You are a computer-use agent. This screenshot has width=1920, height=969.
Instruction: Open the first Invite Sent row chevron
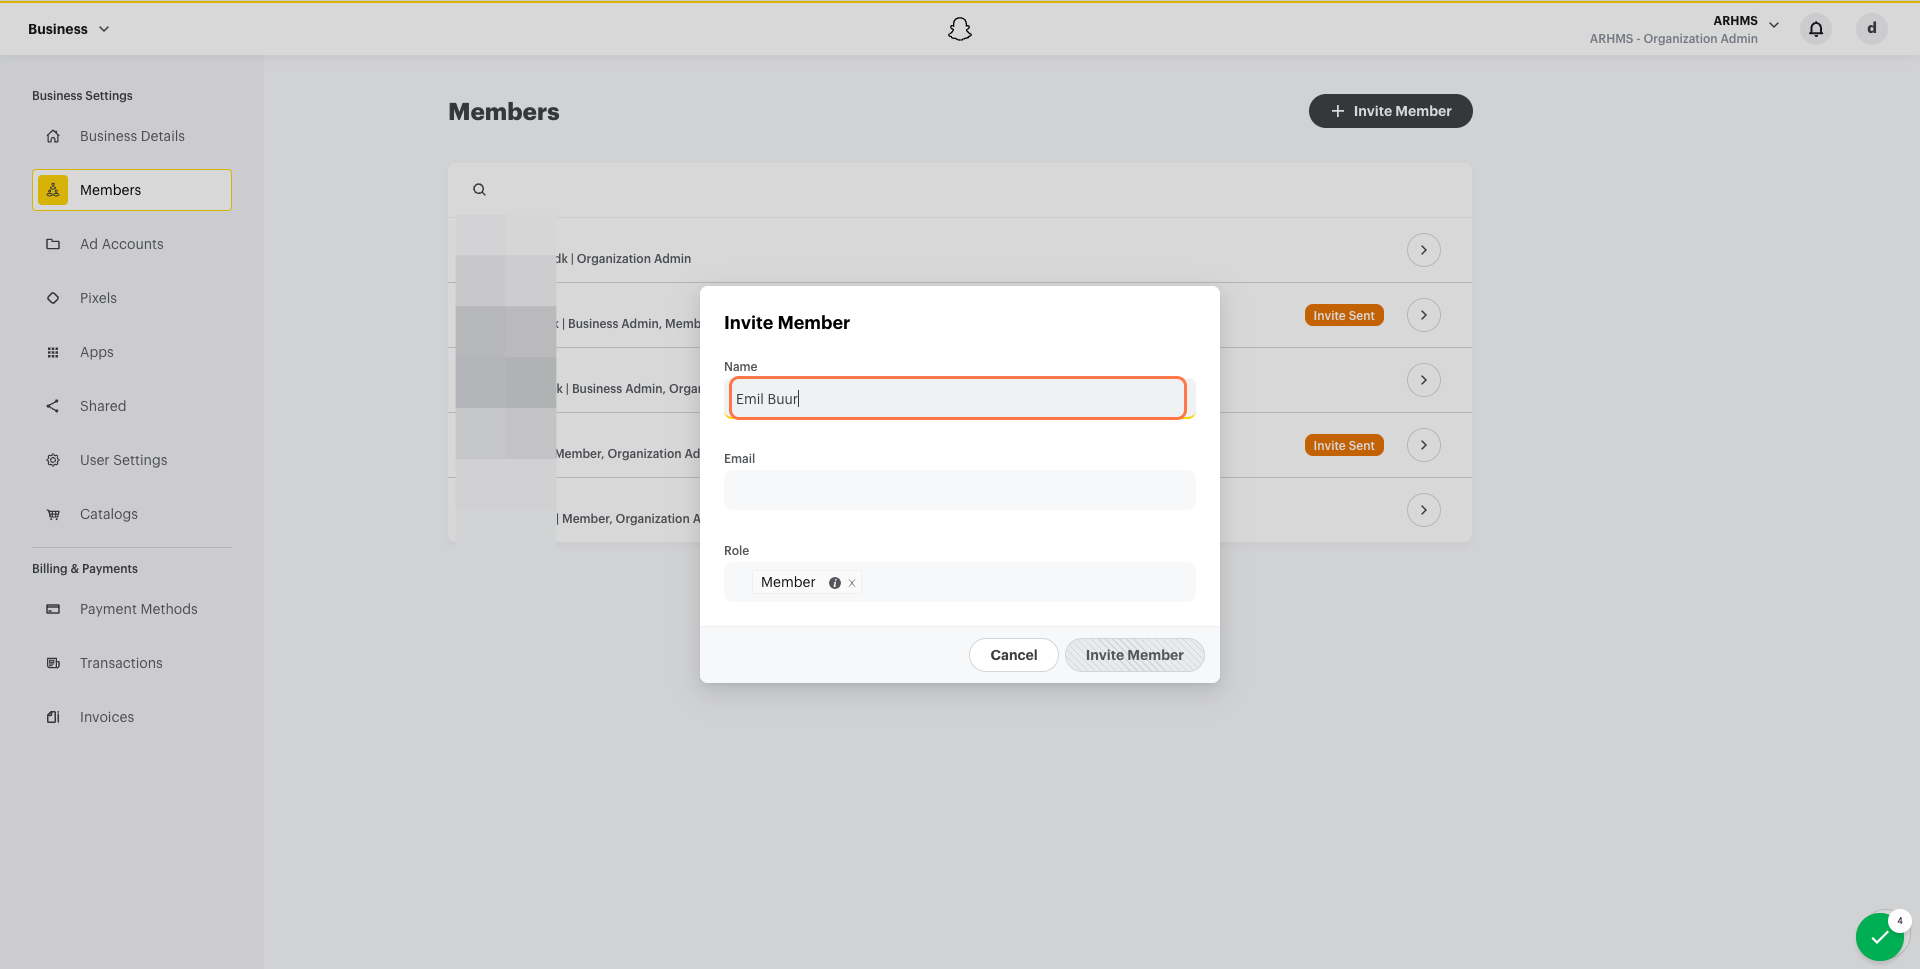1424,315
